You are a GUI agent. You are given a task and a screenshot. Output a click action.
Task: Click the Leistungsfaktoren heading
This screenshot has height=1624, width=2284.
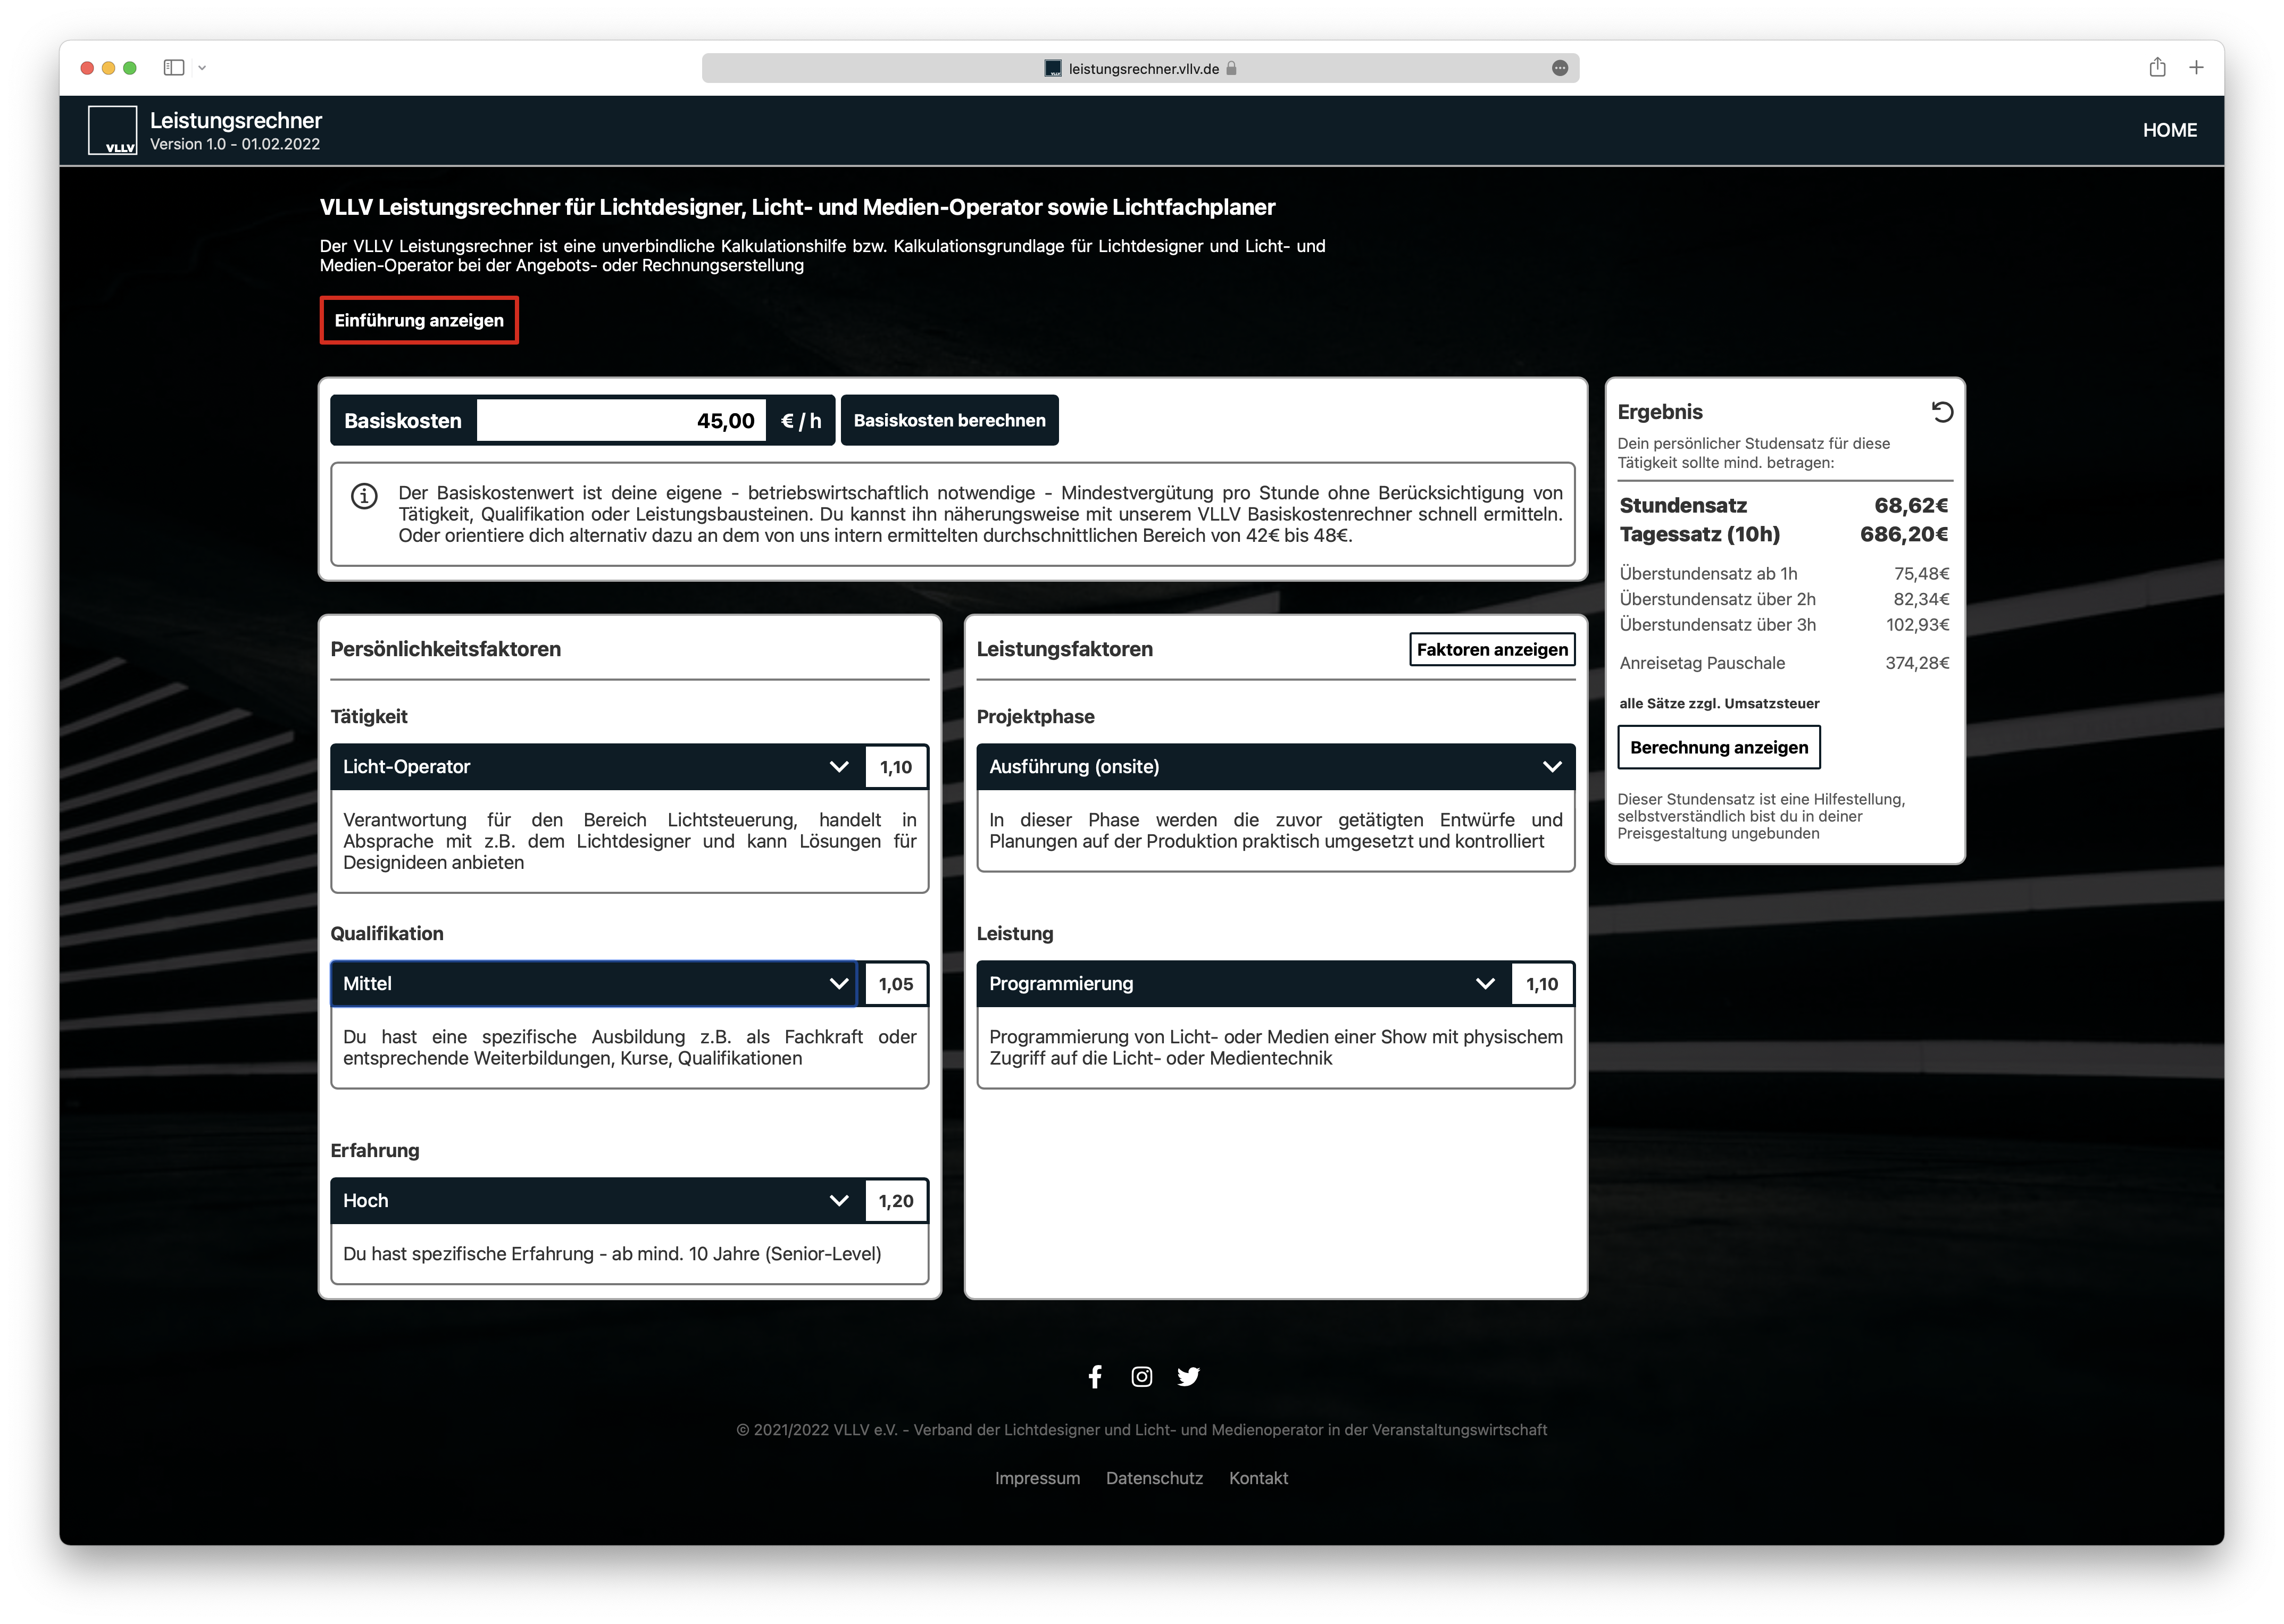pyautogui.click(x=1064, y=649)
